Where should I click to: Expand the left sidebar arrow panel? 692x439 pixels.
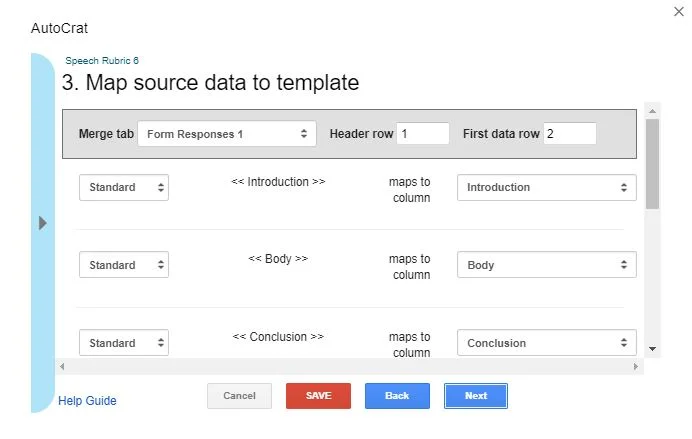point(43,223)
